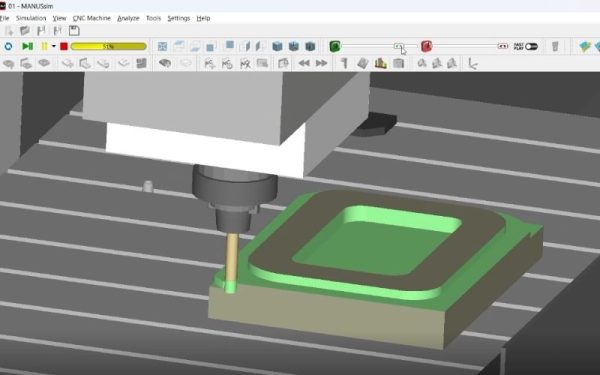Open the Settings menu
This screenshot has height=375, width=600.
coord(179,18)
